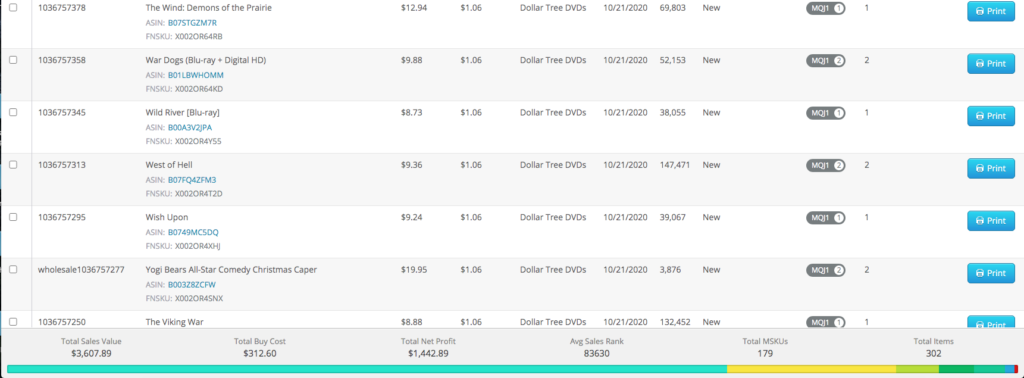The image size is (1024, 378).
Task: Open ASIN link B003Z8ZCFW for Yogi Bears
Action: (x=192, y=285)
